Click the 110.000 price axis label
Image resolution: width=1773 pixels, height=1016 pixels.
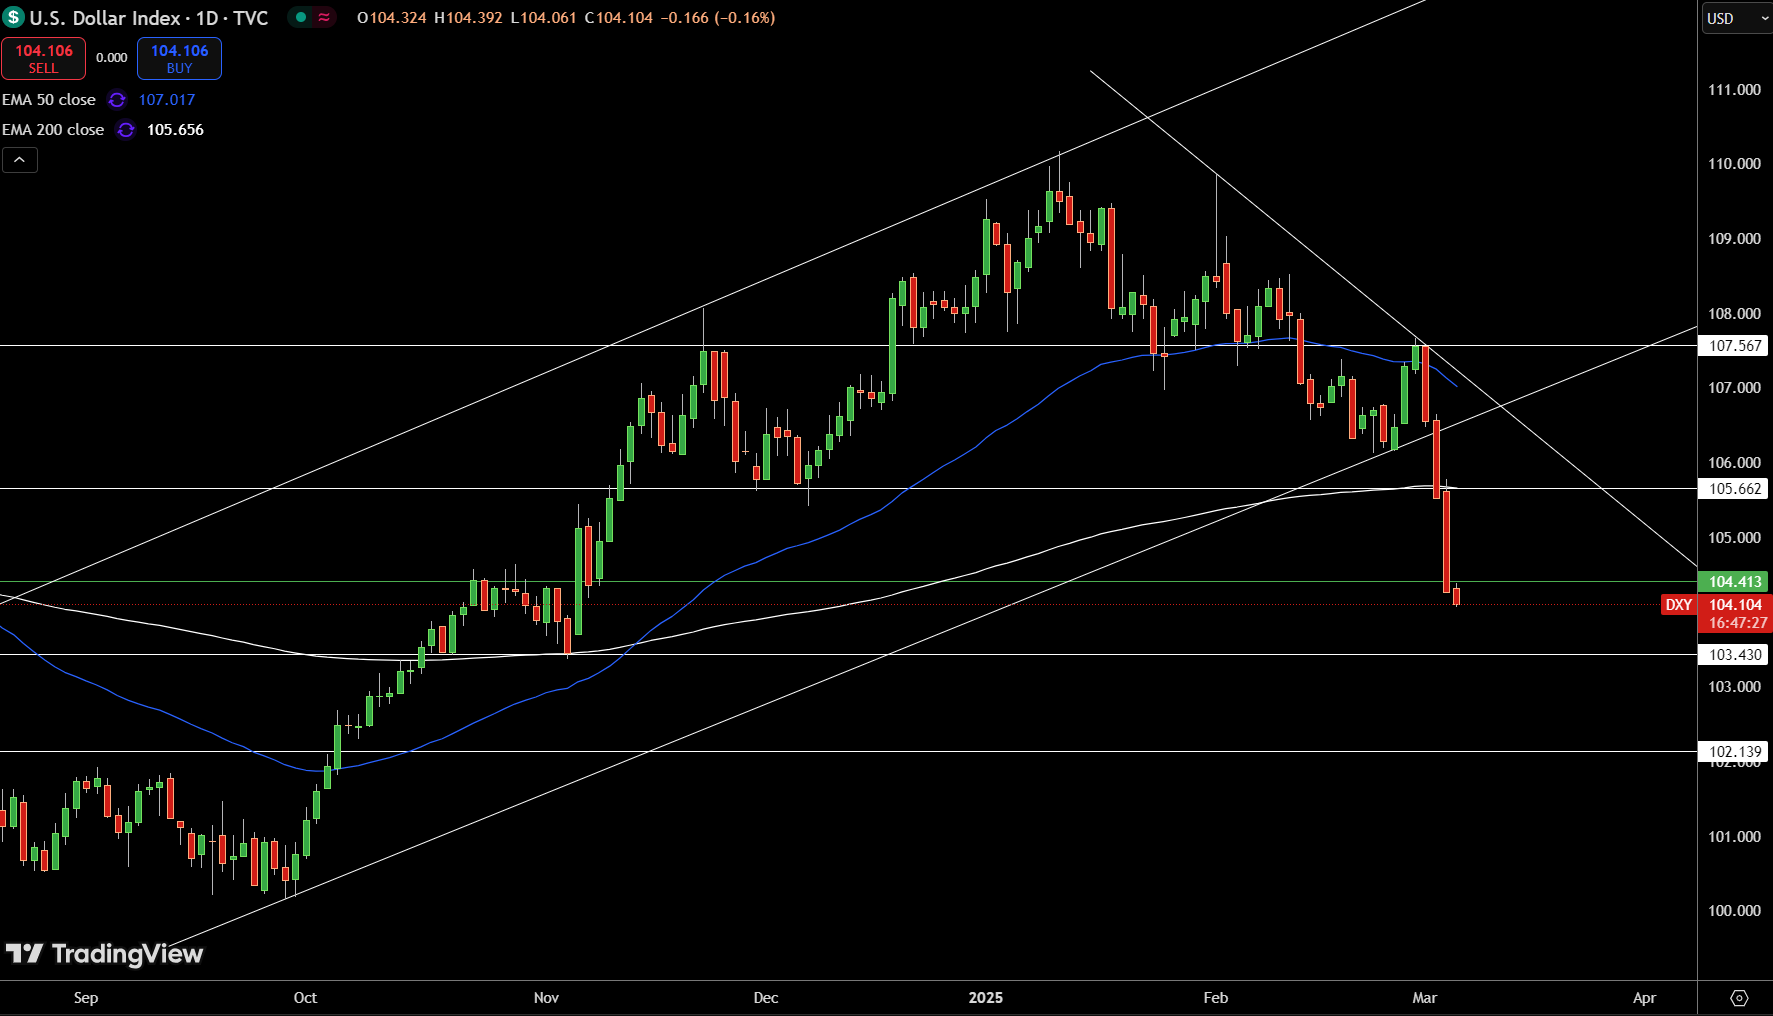pyautogui.click(x=1734, y=164)
